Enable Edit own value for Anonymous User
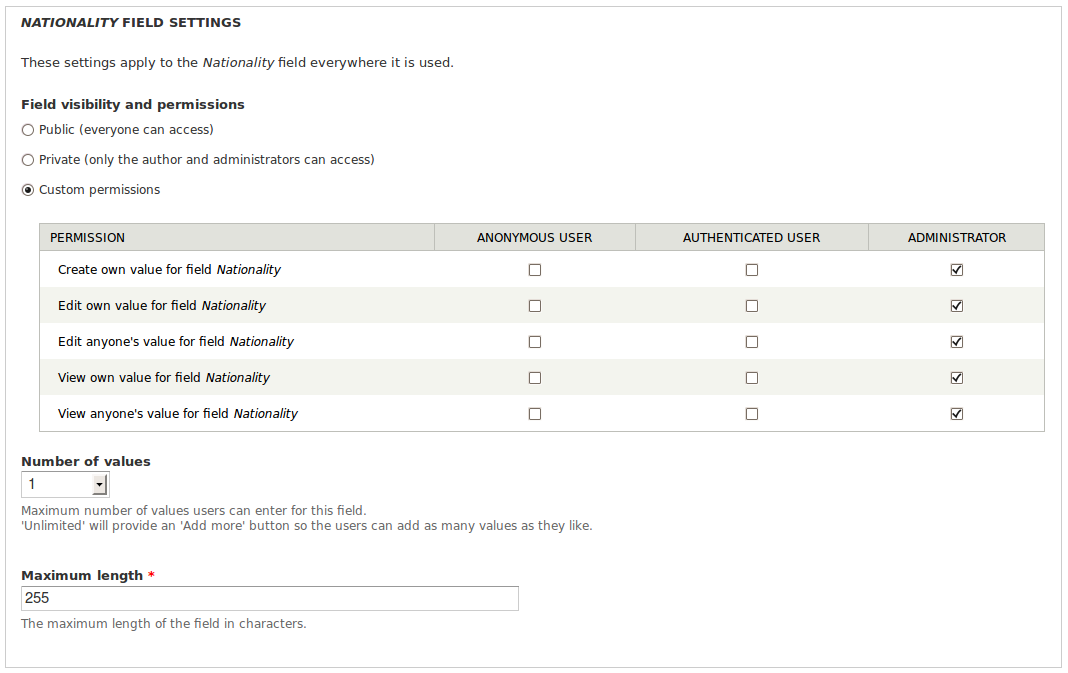The width and height of the screenshot is (1068, 673). point(535,307)
